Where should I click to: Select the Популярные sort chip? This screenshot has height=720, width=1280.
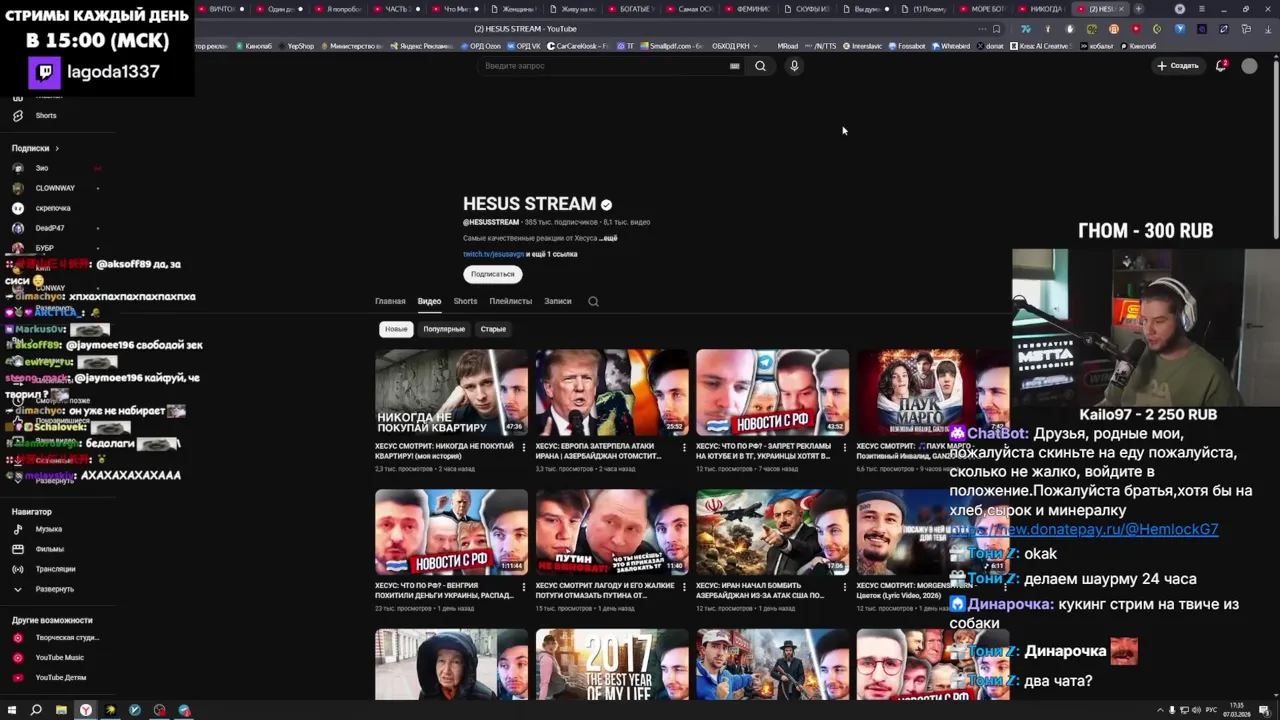[444, 329]
